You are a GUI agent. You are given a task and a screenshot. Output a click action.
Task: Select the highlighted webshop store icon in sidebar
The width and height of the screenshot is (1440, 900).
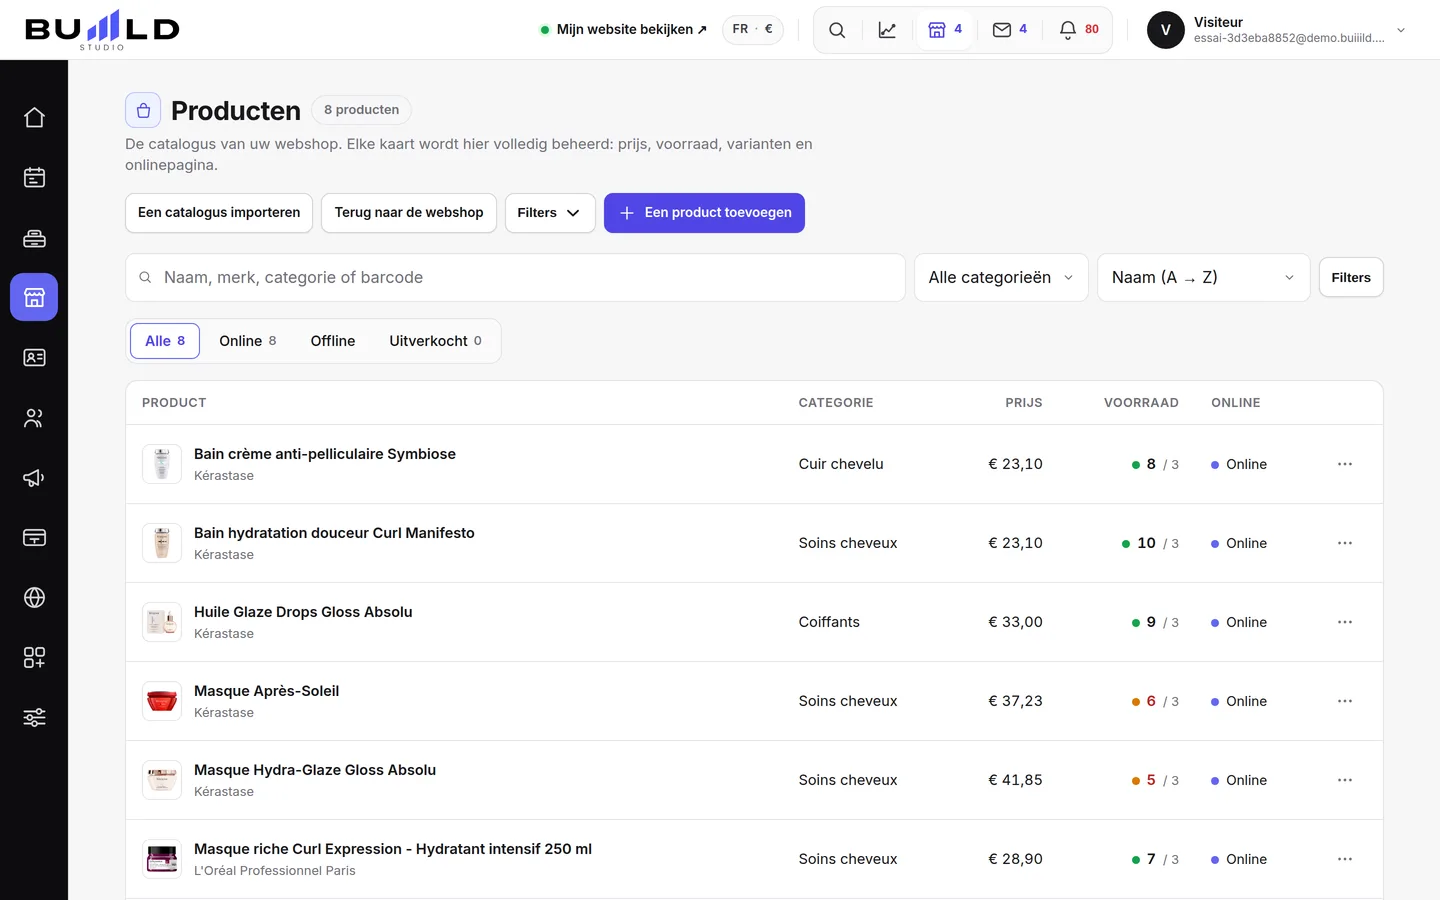(x=34, y=297)
